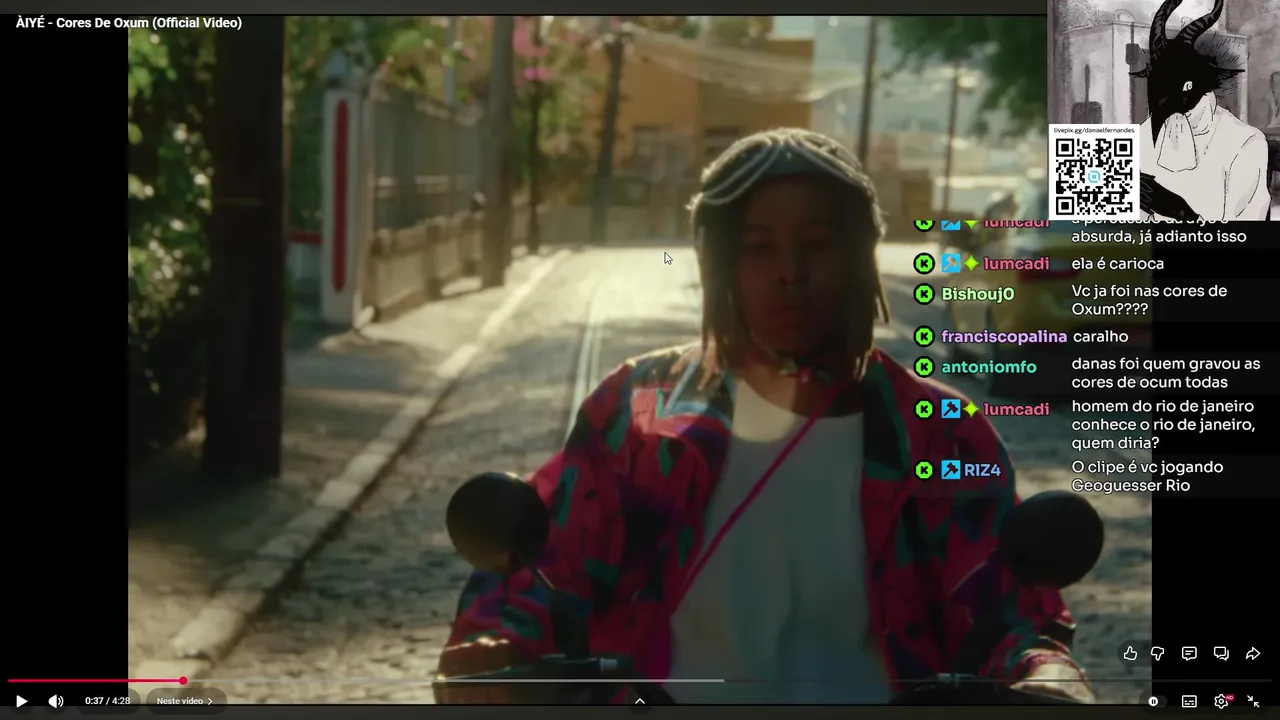Image resolution: width=1280 pixels, height=720 pixels.
Task: Click message "danas foi quem gravou as cores"
Action: tap(1166, 373)
